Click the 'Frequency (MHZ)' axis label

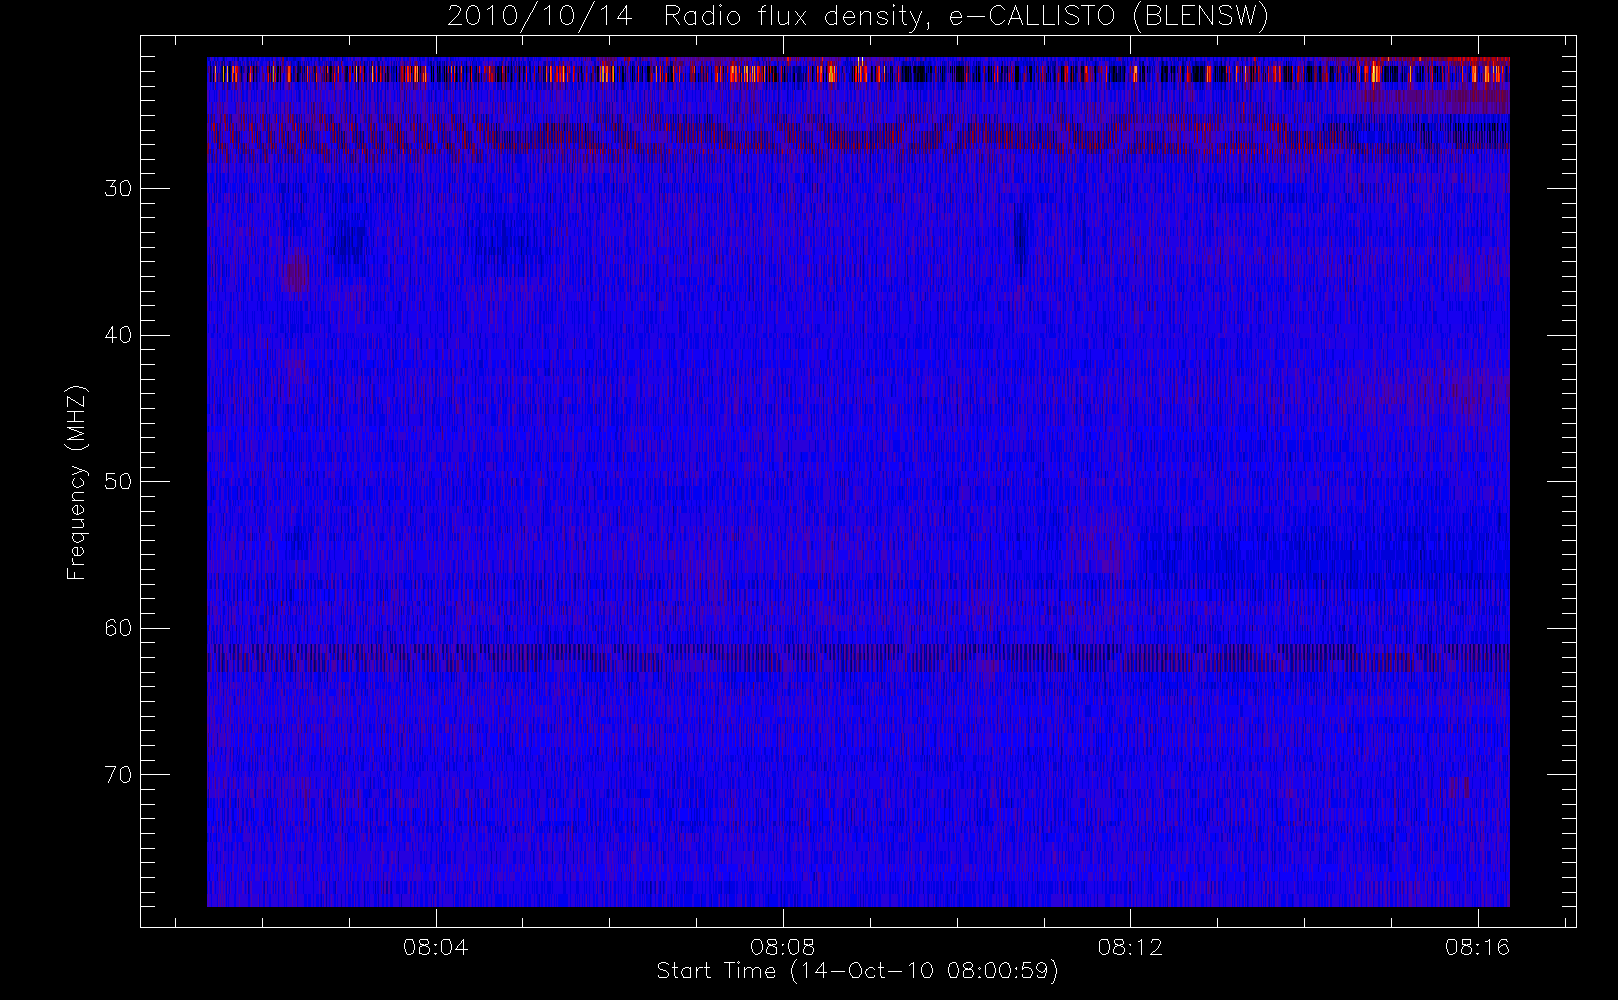click(76, 483)
